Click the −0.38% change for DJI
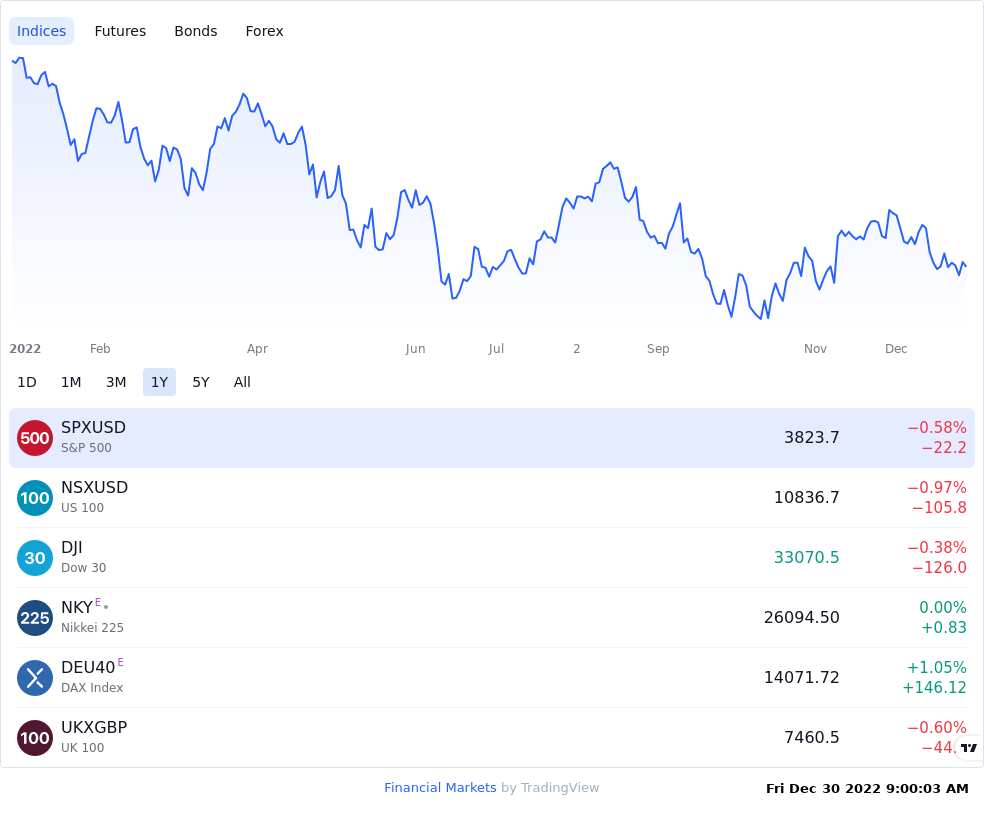 coord(936,547)
